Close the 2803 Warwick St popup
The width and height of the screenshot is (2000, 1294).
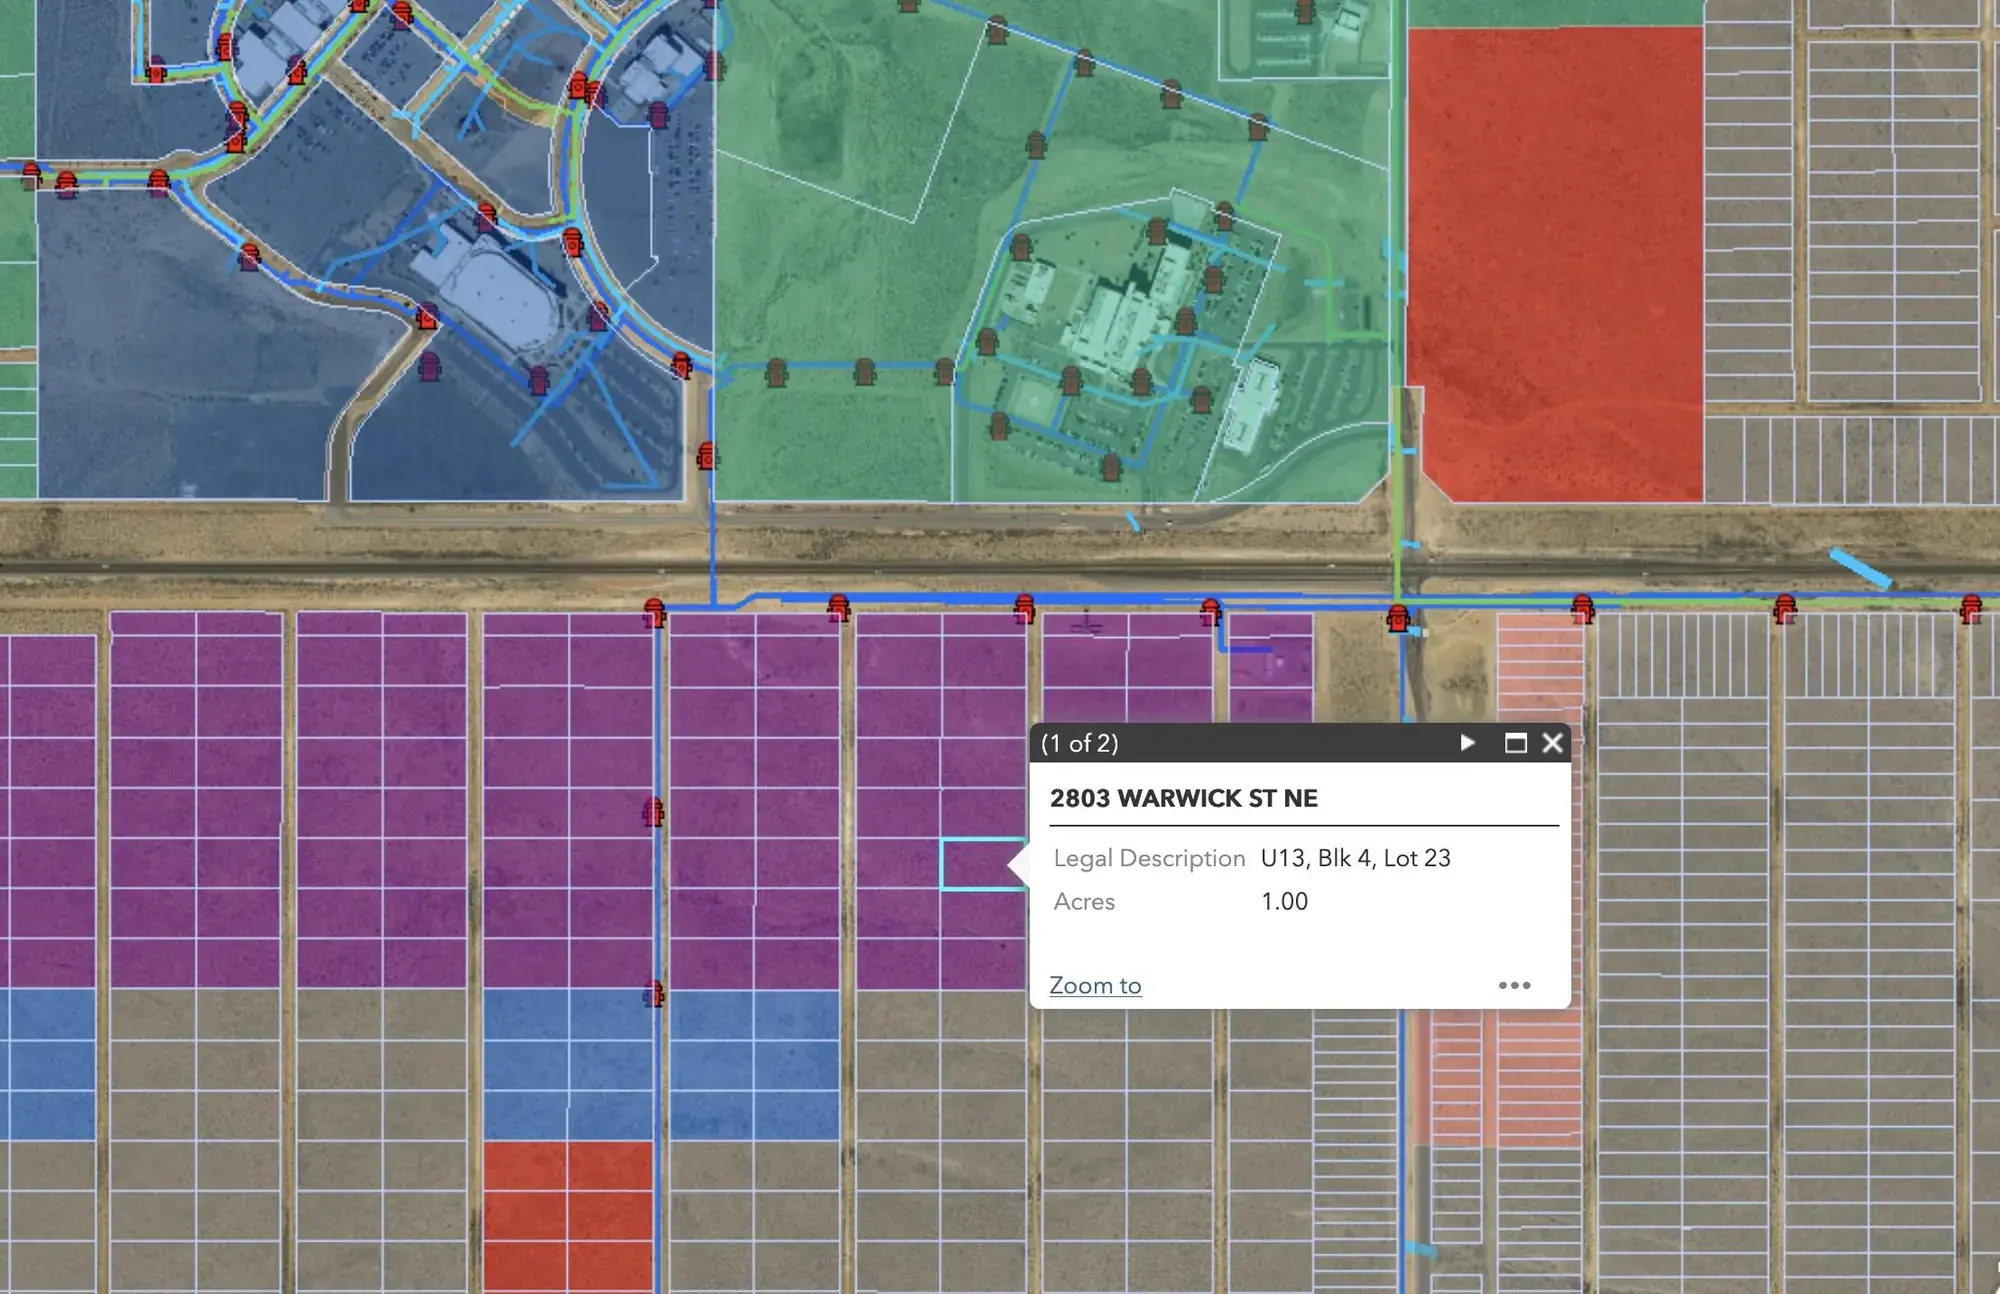(1552, 743)
